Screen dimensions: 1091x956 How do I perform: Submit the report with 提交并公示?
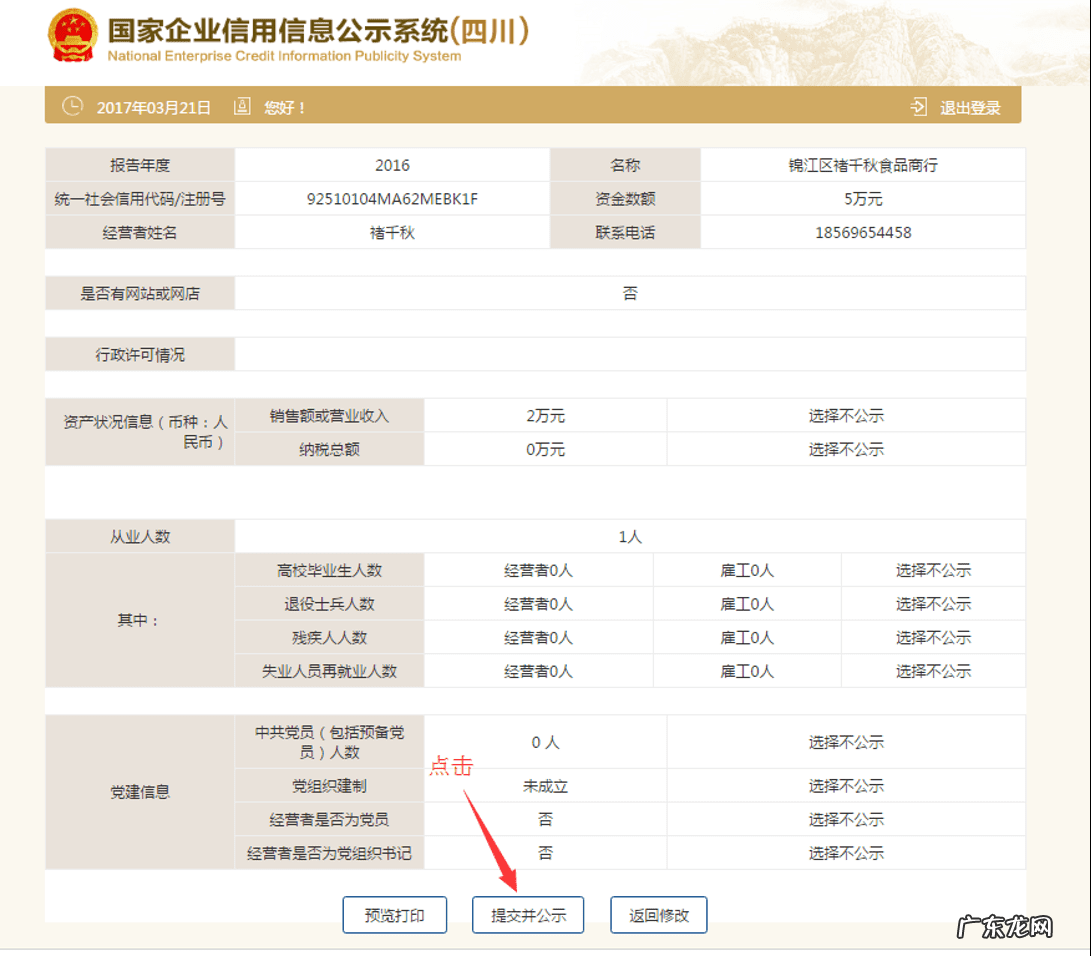528,915
